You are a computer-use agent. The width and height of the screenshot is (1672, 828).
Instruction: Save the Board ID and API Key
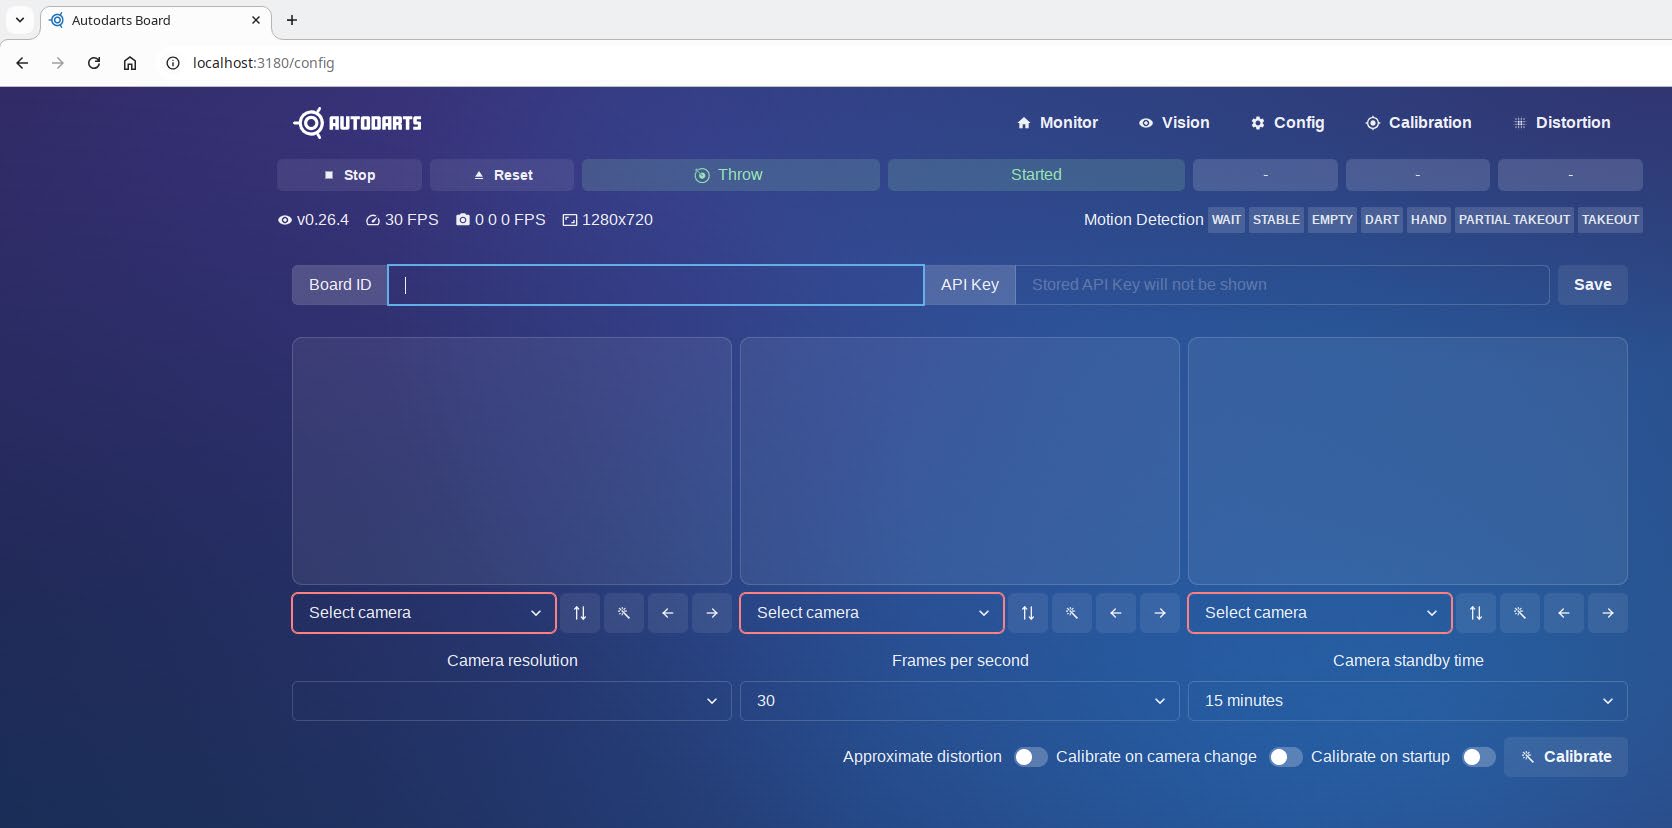[1592, 285]
